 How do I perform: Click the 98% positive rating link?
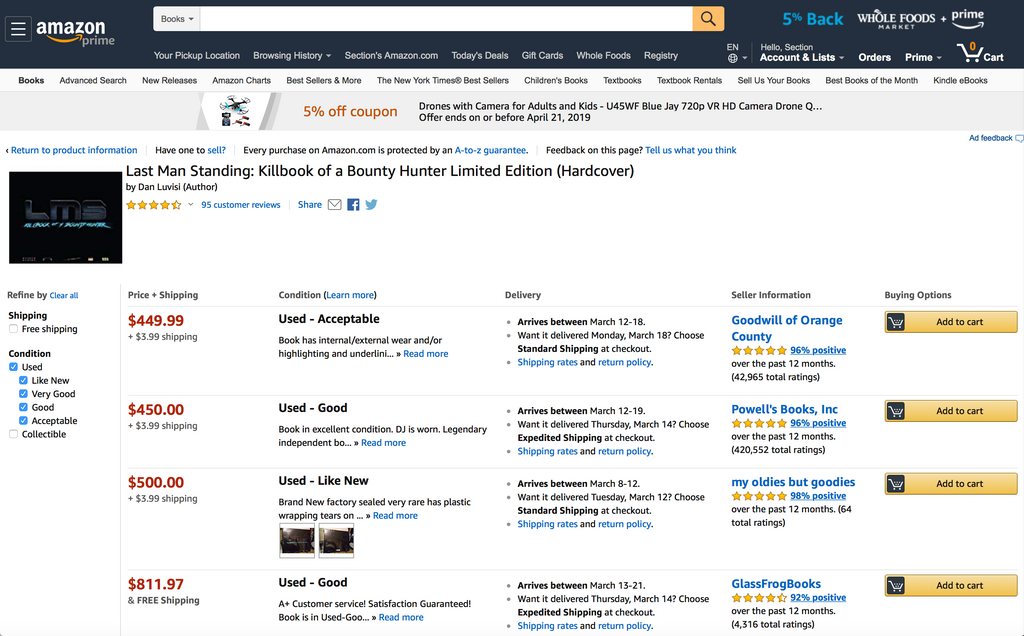(x=818, y=496)
